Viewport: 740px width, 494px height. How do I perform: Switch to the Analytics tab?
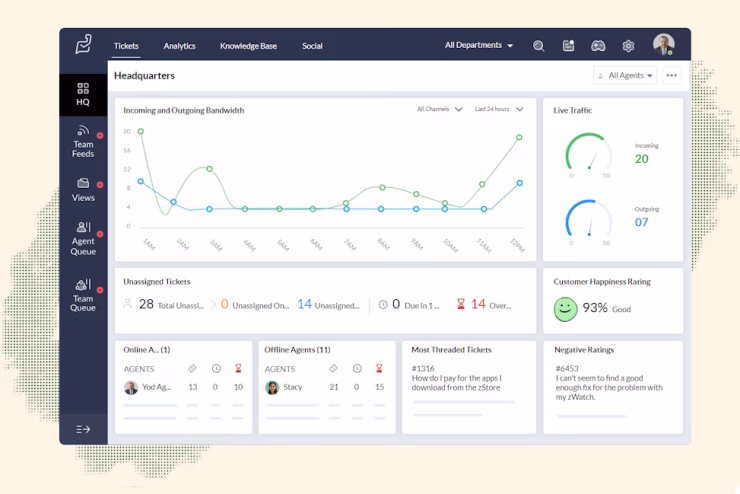[x=179, y=46]
